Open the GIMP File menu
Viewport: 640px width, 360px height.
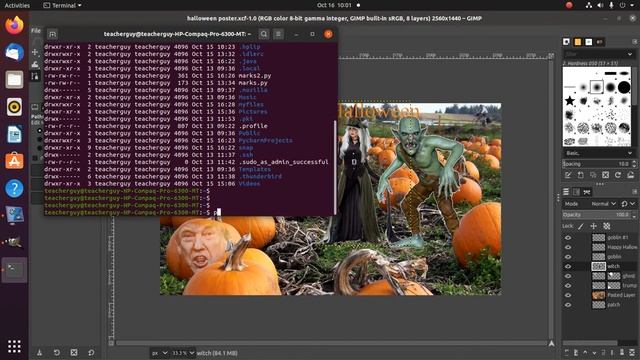[36, 31]
